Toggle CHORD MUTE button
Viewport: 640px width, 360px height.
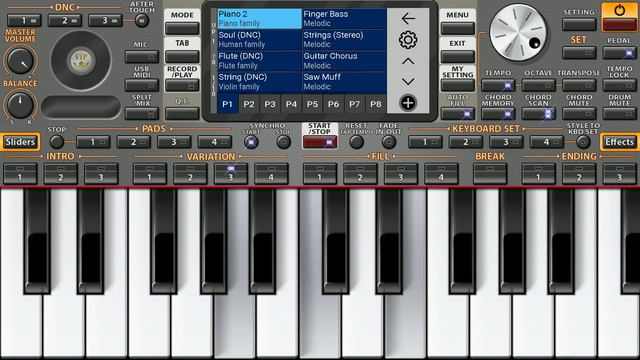click(x=579, y=113)
